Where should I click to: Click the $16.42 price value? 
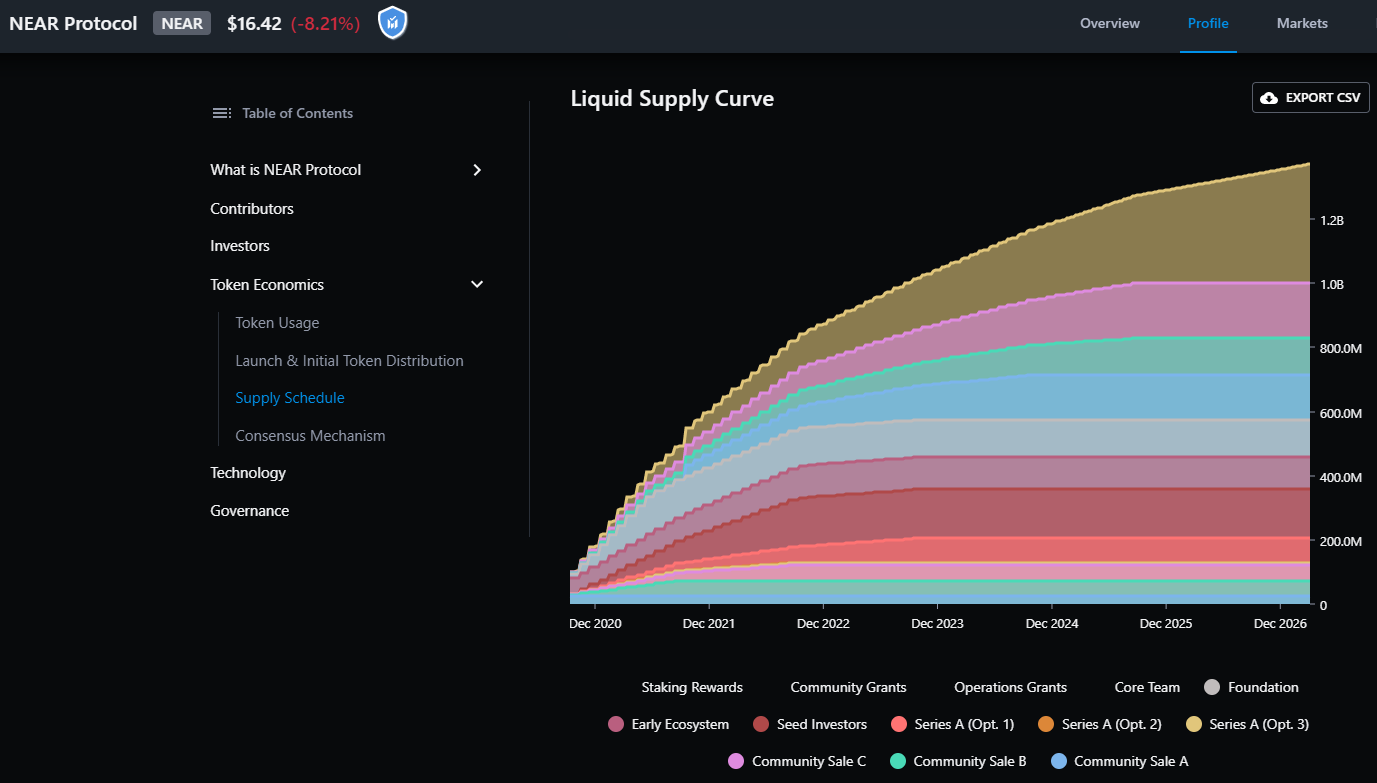[254, 23]
